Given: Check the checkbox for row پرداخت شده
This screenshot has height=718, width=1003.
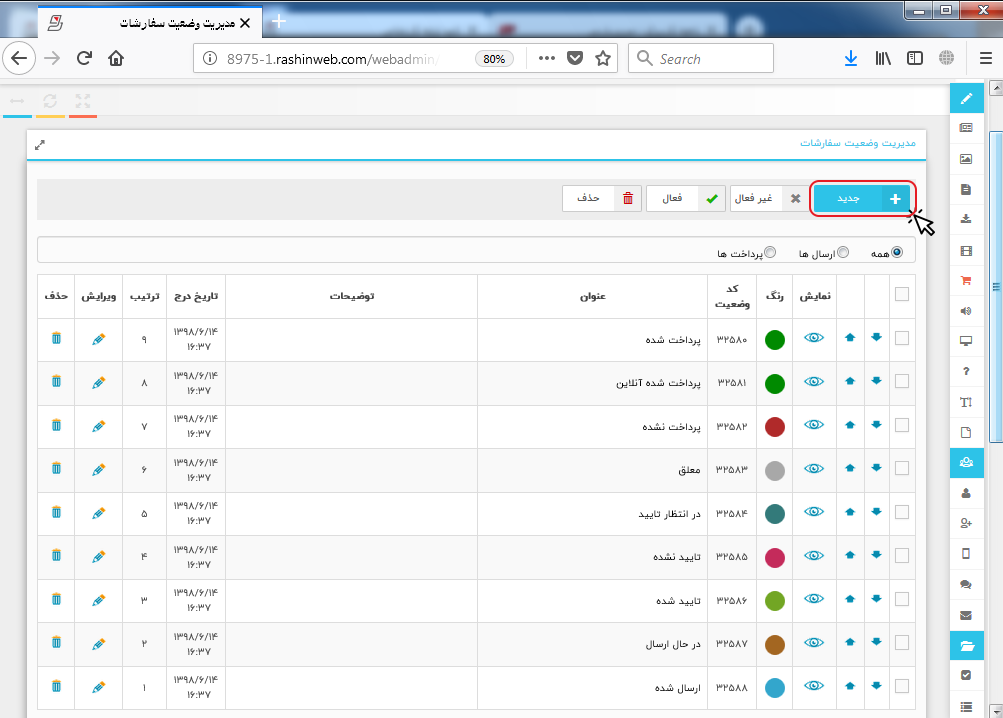Looking at the screenshot, I should coord(902,338).
